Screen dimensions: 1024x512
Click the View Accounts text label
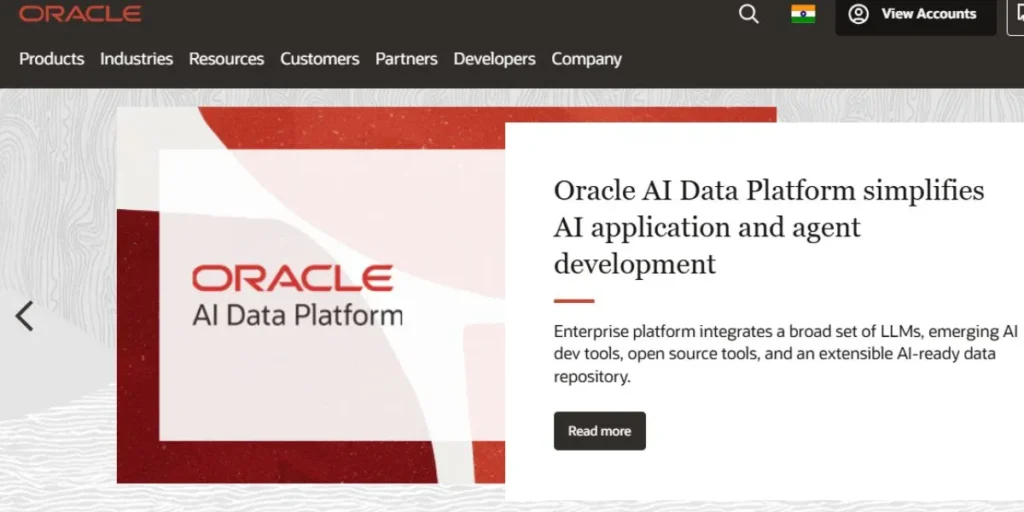pyautogui.click(x=928, y=14)
